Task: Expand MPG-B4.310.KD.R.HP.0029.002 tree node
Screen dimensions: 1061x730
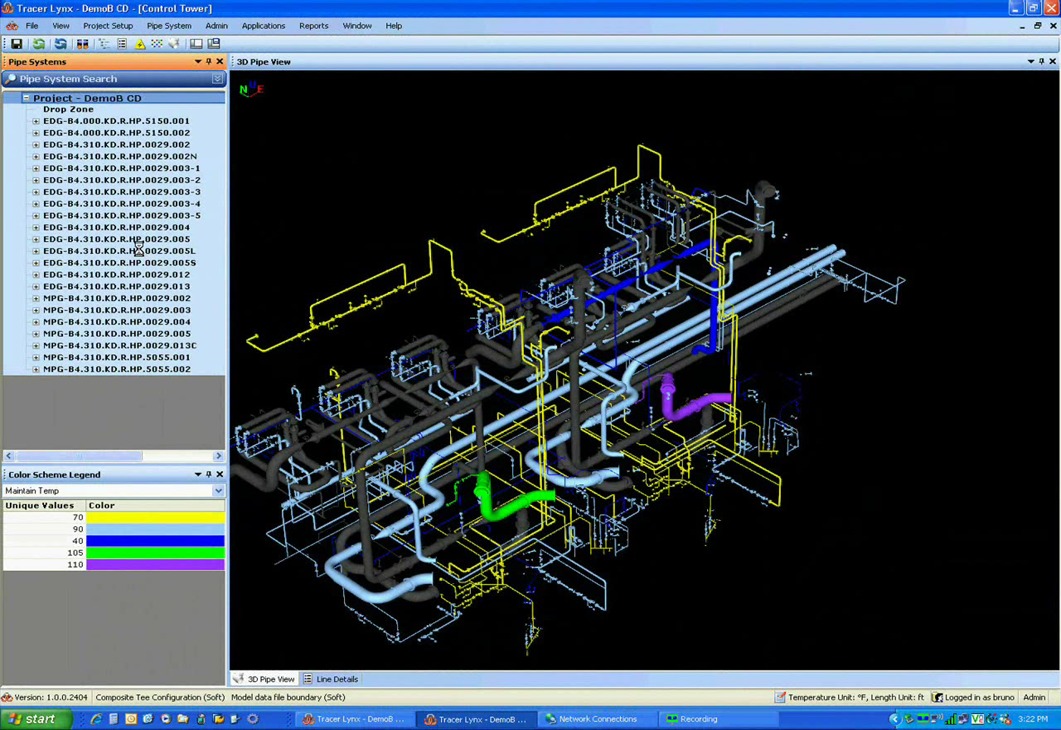Action: pos(36,298)
